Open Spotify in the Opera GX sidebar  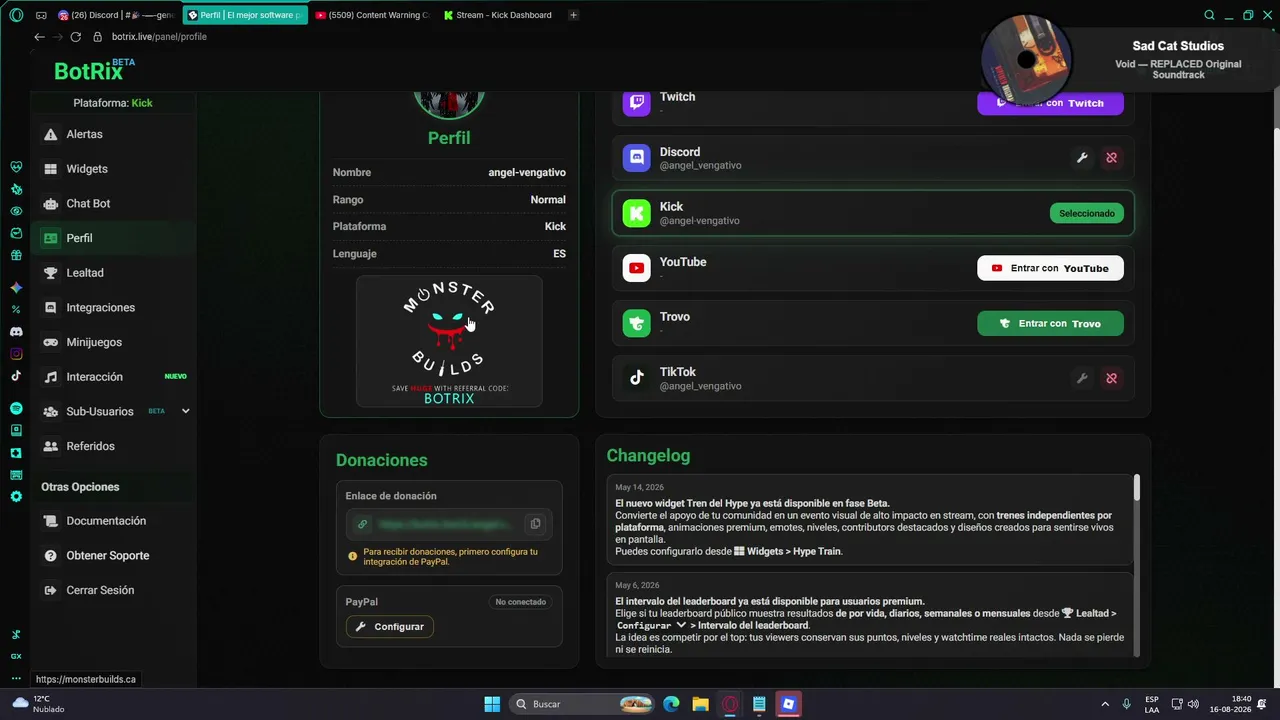pyautogui.click(x=16, y=408)
